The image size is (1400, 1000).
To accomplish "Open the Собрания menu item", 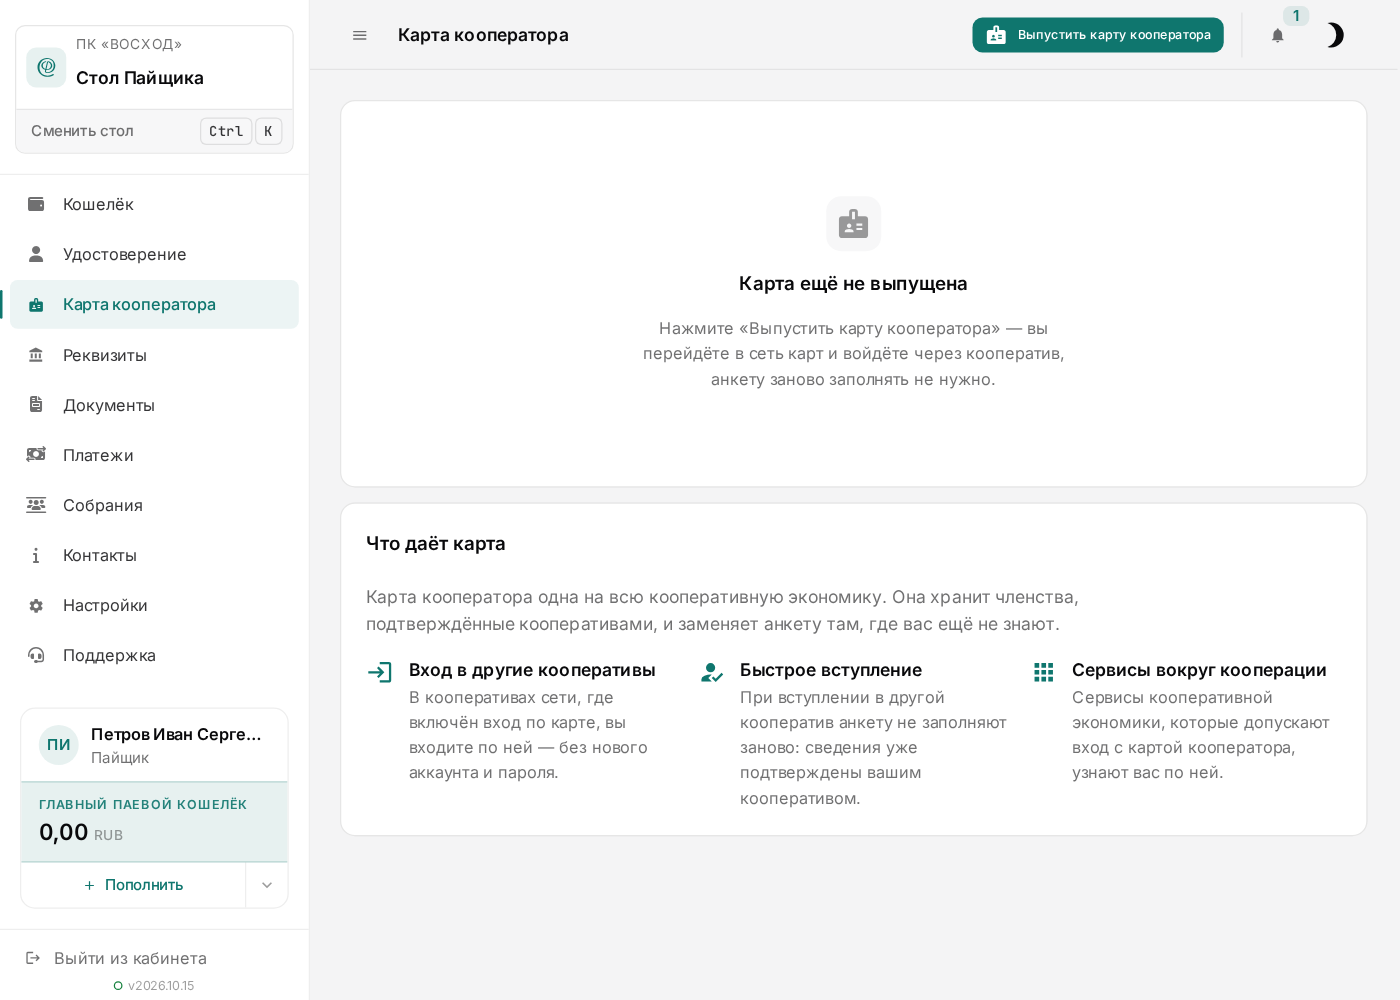I will click(x=154, y=505).
